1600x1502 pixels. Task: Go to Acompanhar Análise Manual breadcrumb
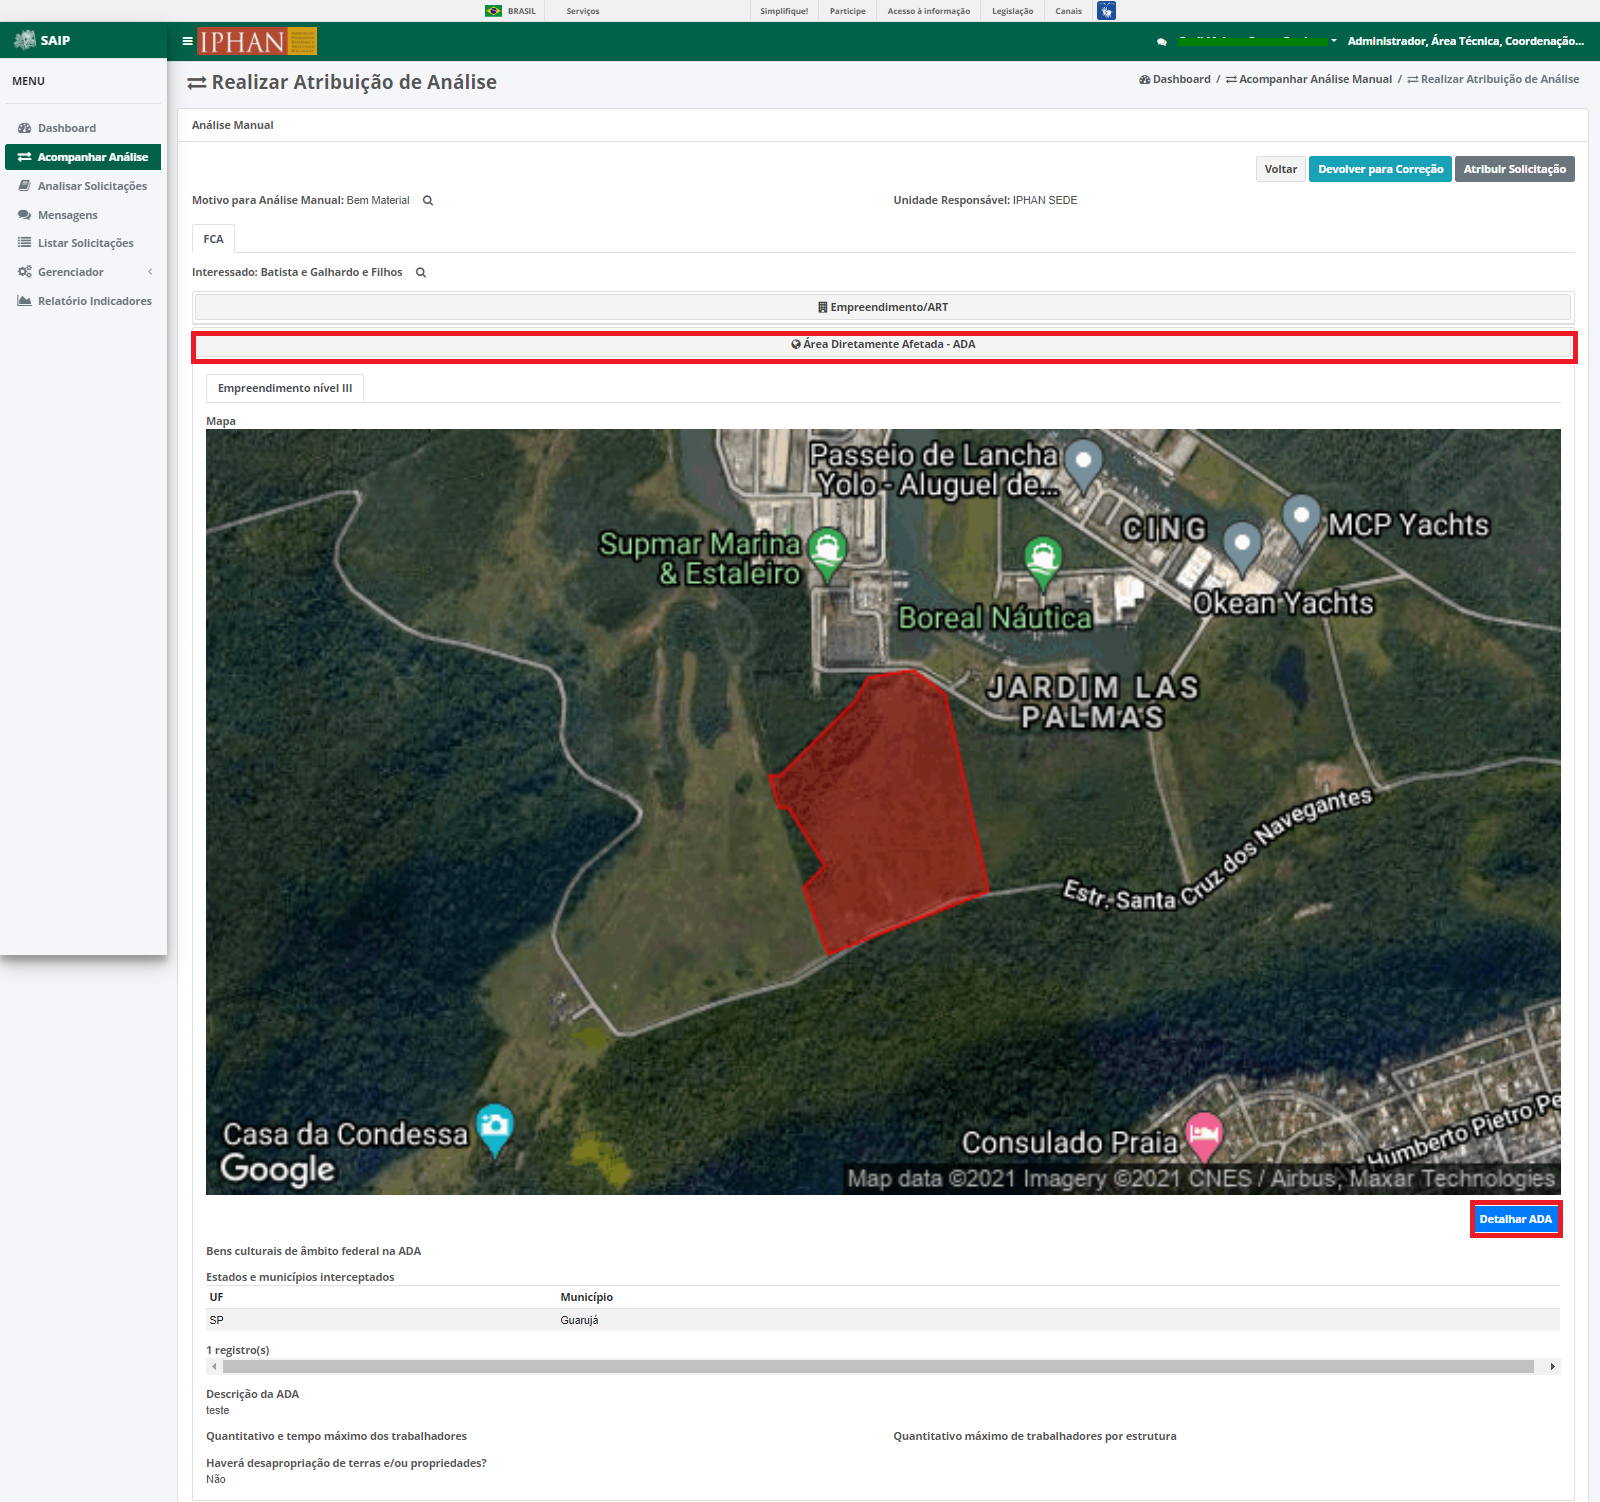point(1309,79)
